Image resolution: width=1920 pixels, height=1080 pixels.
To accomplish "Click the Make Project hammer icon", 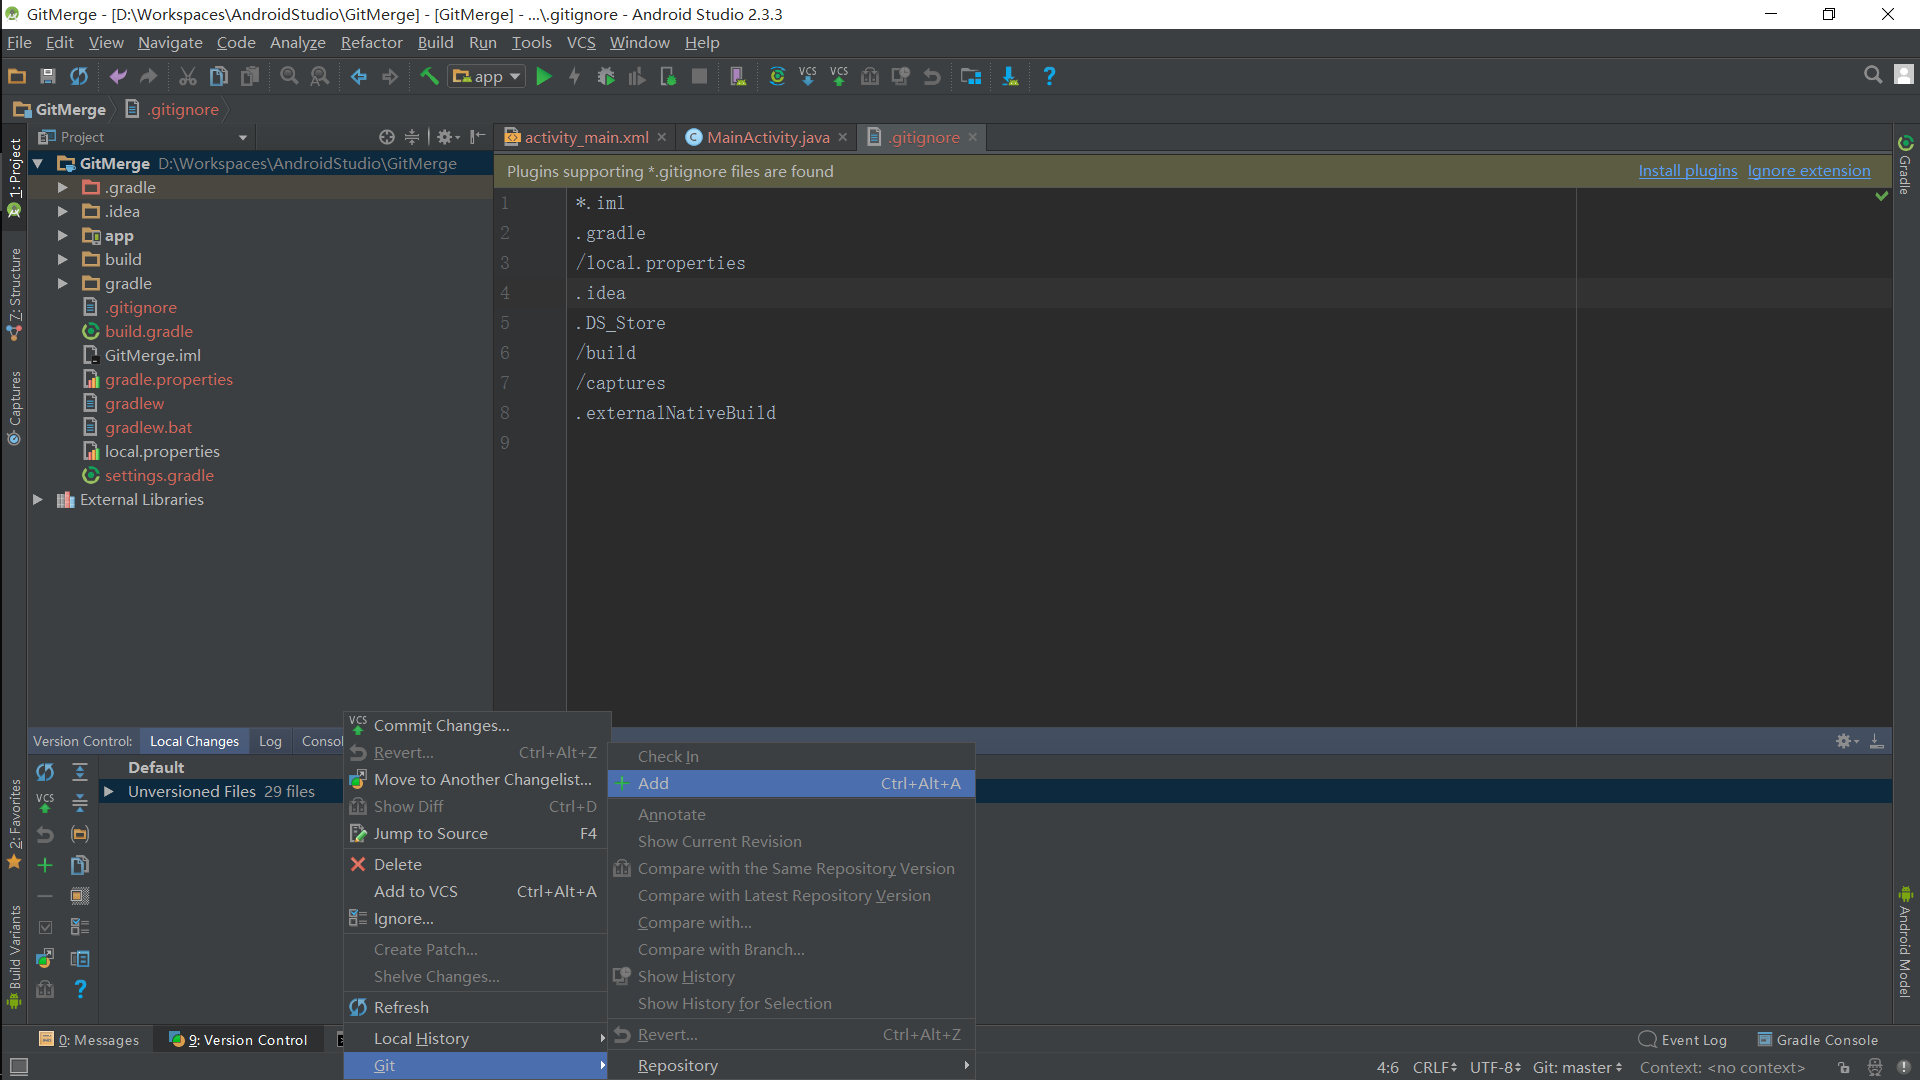I will pos(429,76).
